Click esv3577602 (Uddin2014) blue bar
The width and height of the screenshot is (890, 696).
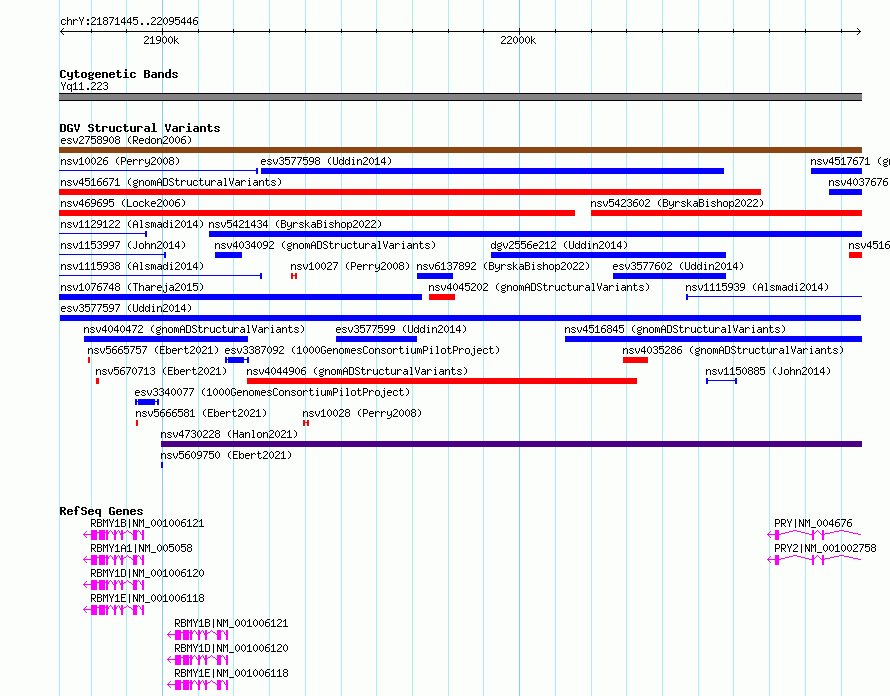coord(669,276)
